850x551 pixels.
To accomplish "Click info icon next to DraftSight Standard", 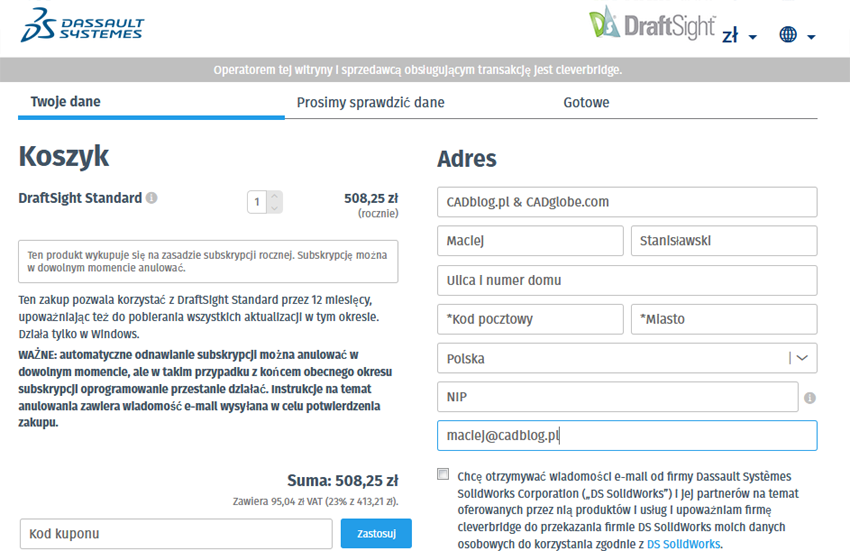I will point(152,198).
